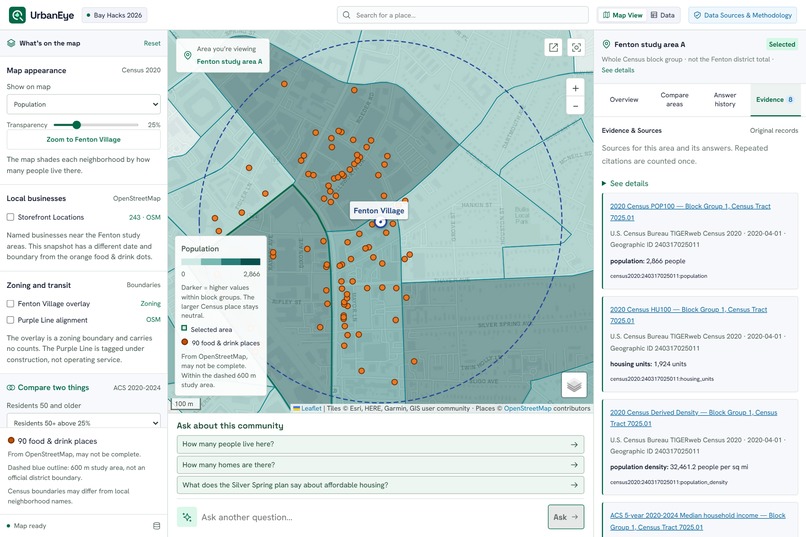The image size is (806, 537).
Task: Click the population density 32,461.2 value
Action: pos(679,467)
